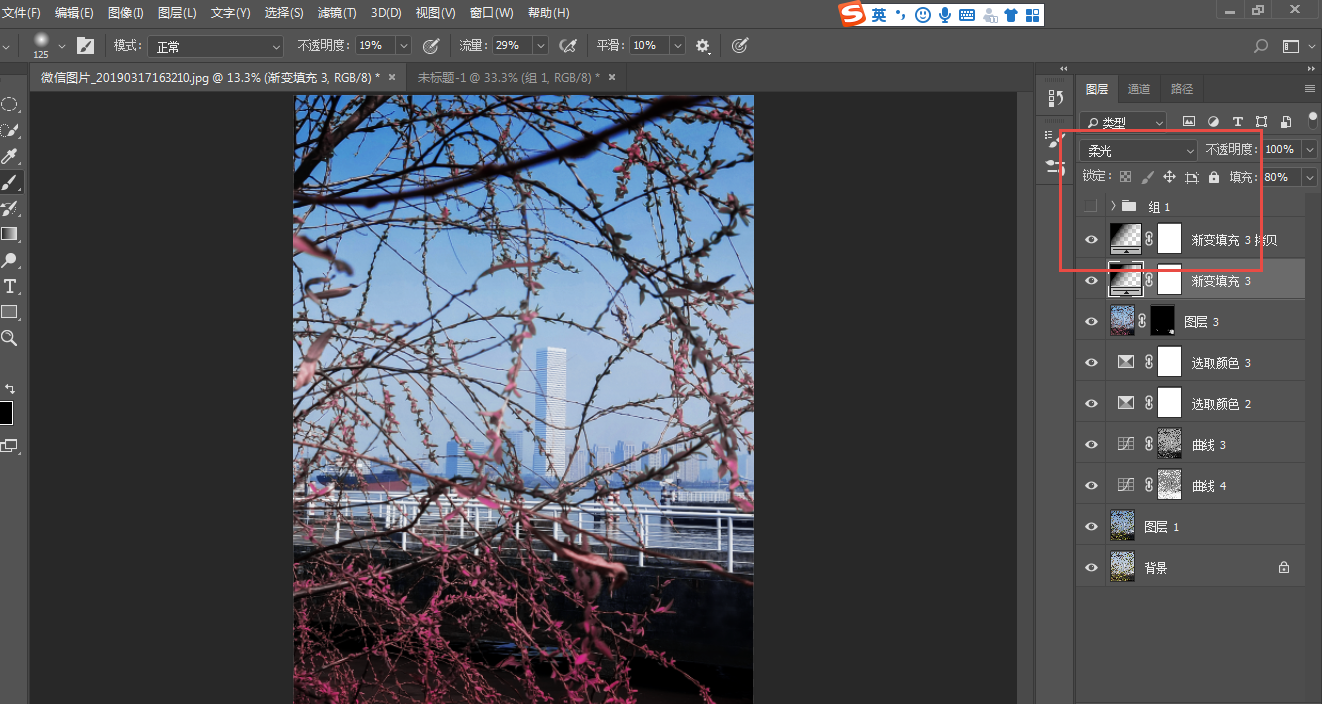Click the lock-all padlock icon in Layers
The image size is (1322, 704).
coord(1214,177)
